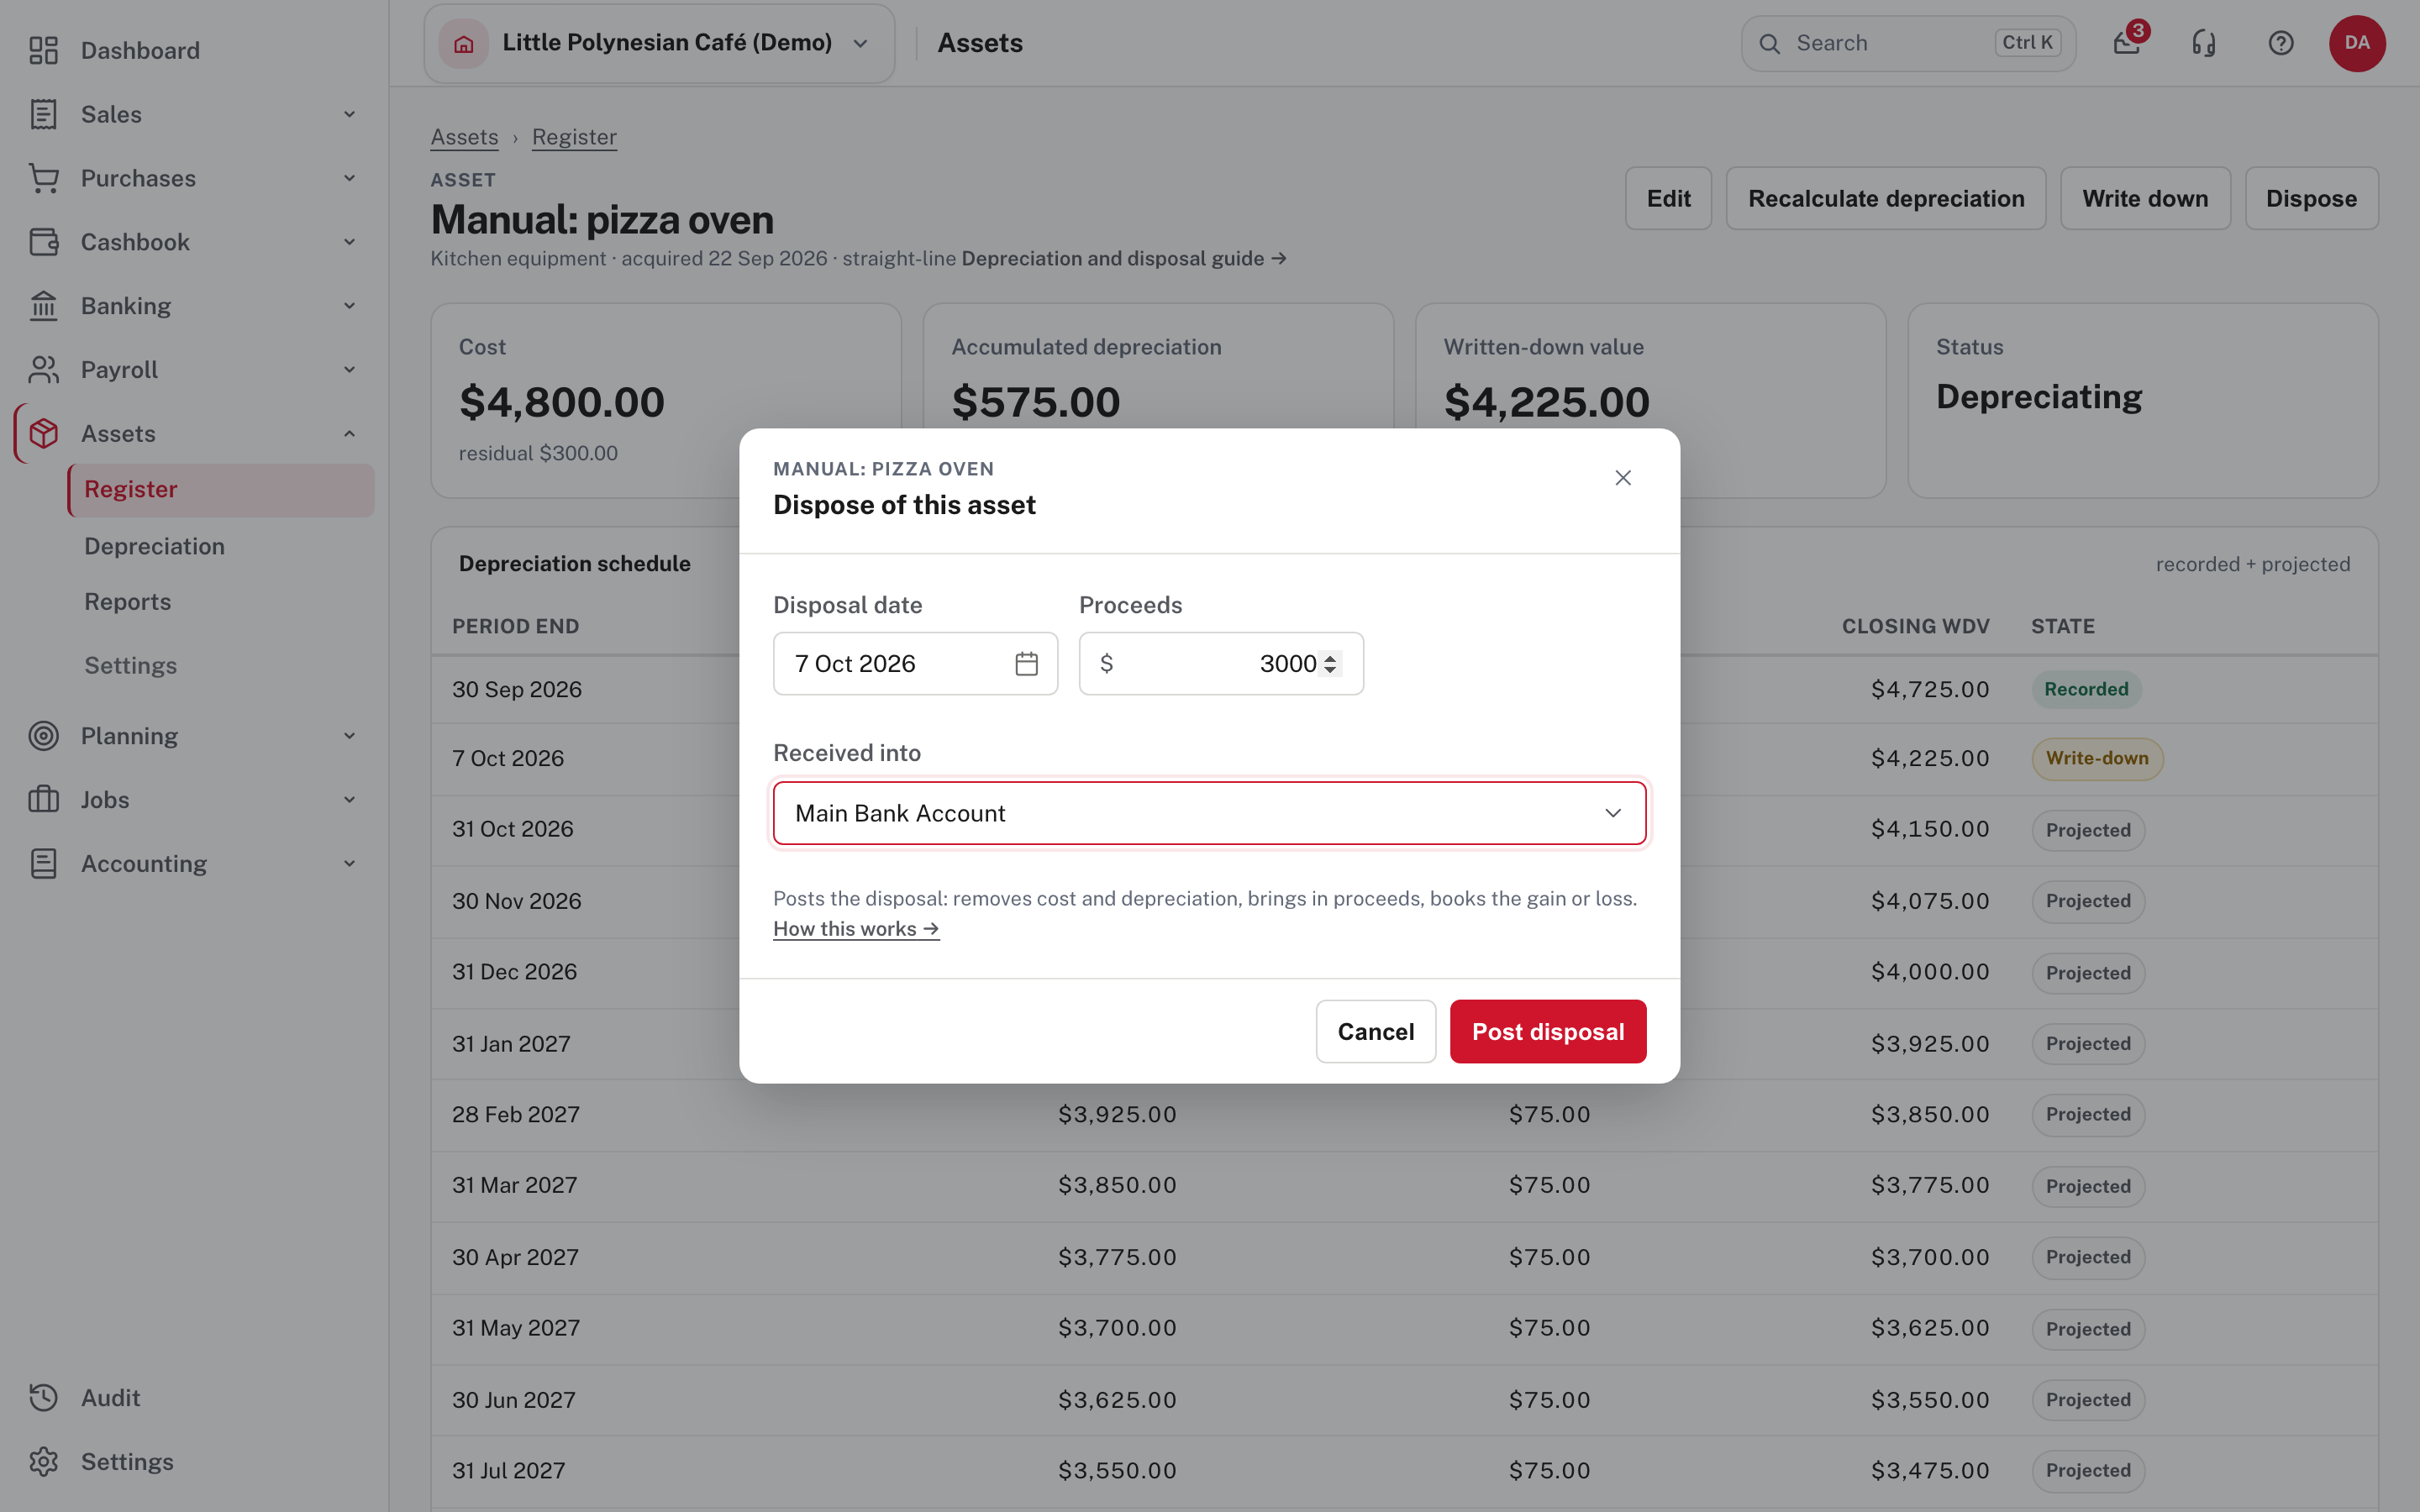This screenshot has height=1512, width=2420.
Task: Click the Payroll people icon
Action: point(43,370)
